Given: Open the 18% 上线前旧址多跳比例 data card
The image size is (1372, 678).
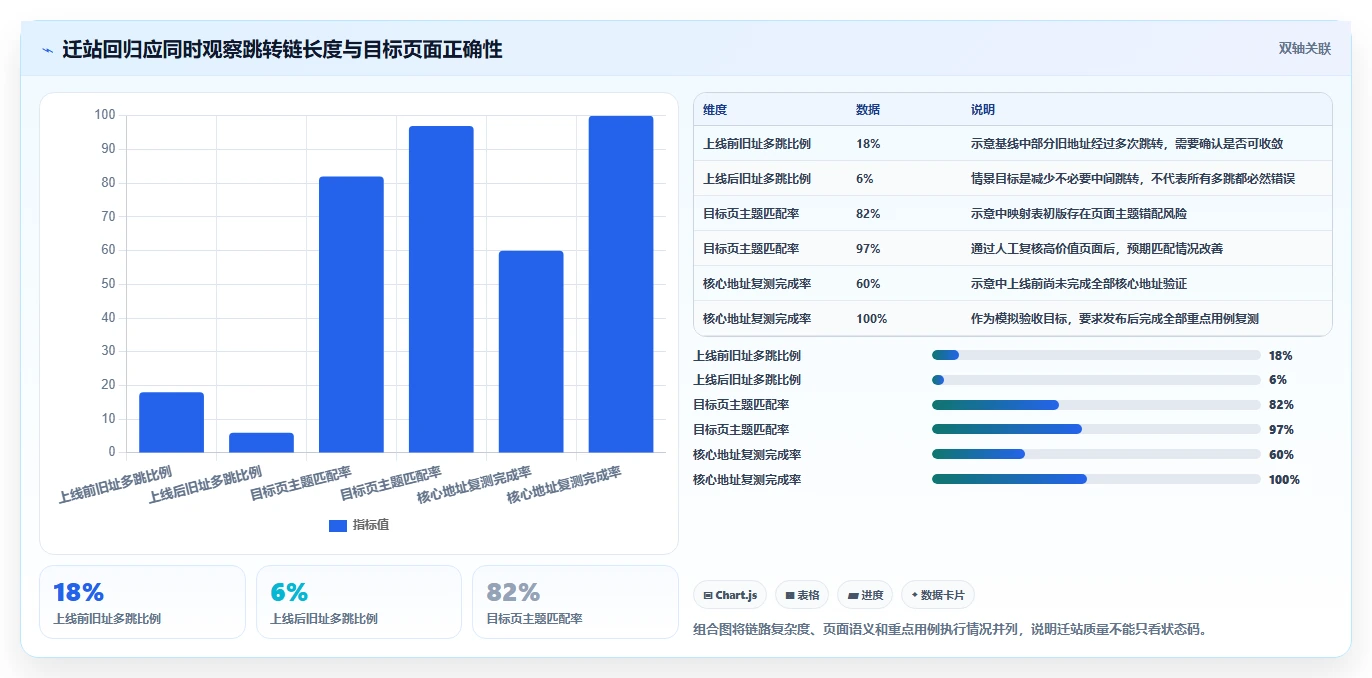Looking at the screenshot, I should (x=142, y=602).
